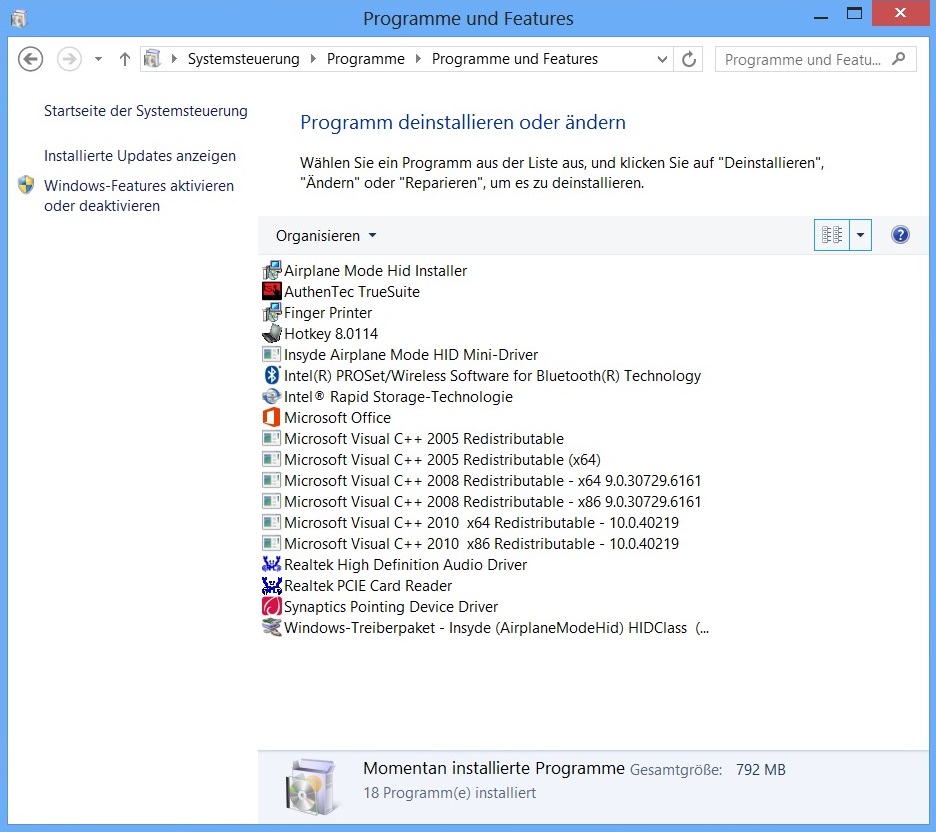Click the control panel icon in address bar
This screenshot has height=832, width=936.
pos(153,58)
